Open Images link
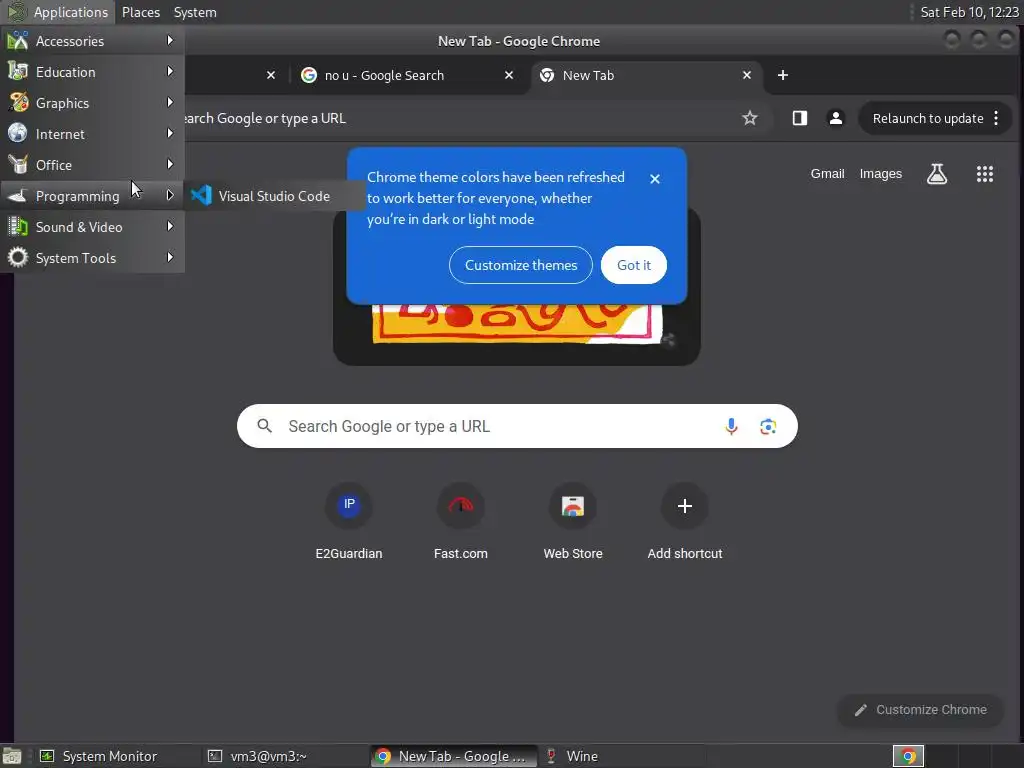 [881, 174]
